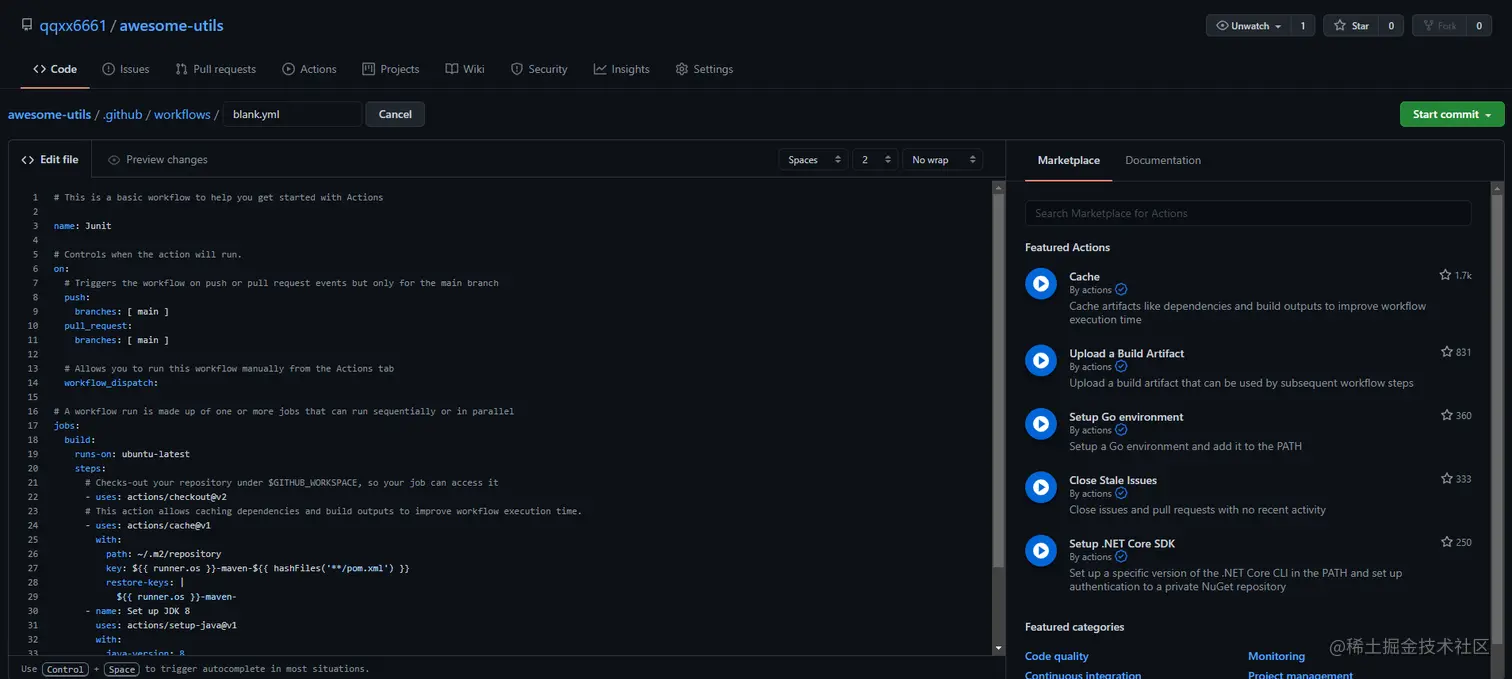Go to awesome-utils in the file breadcrumb
The height and width of the screenshot is (679, 1512).
pos(50,115)
